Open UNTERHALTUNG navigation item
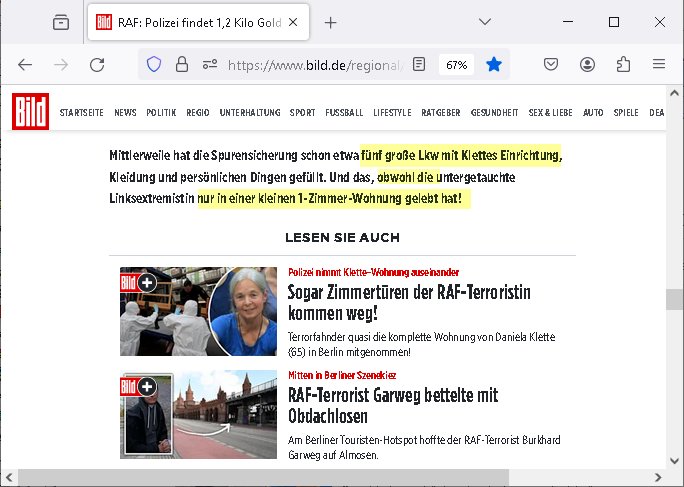The image size is (684, 487). pyautogui.click(x=250, y=113)
